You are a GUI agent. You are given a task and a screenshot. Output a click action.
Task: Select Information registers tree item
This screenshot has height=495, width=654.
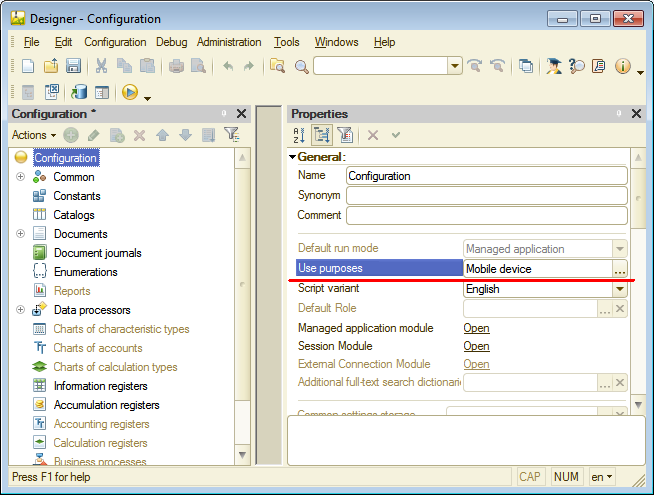(101, 386)
